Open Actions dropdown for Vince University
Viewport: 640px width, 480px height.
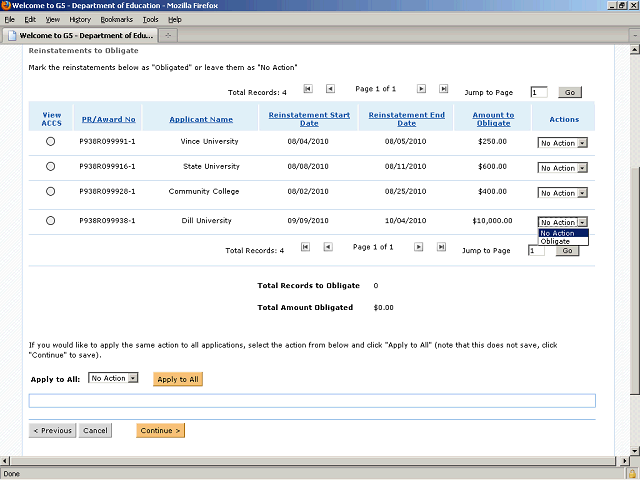tap(563, 143)
